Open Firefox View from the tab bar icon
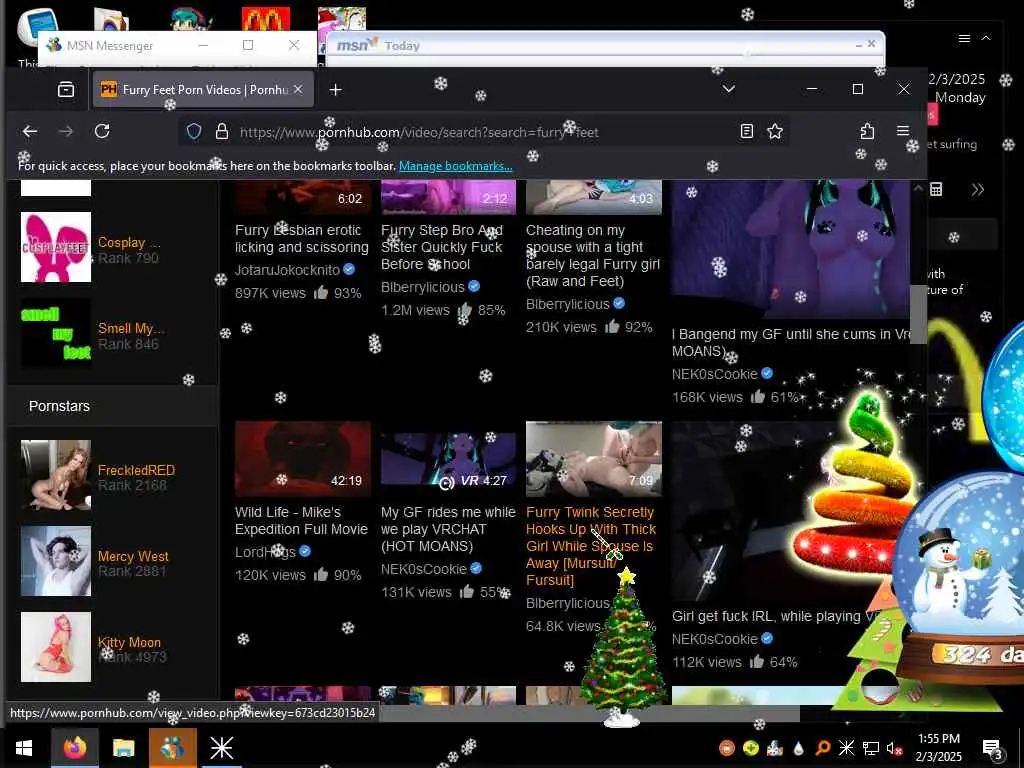 pyautogui.click(x=66, y=89)
